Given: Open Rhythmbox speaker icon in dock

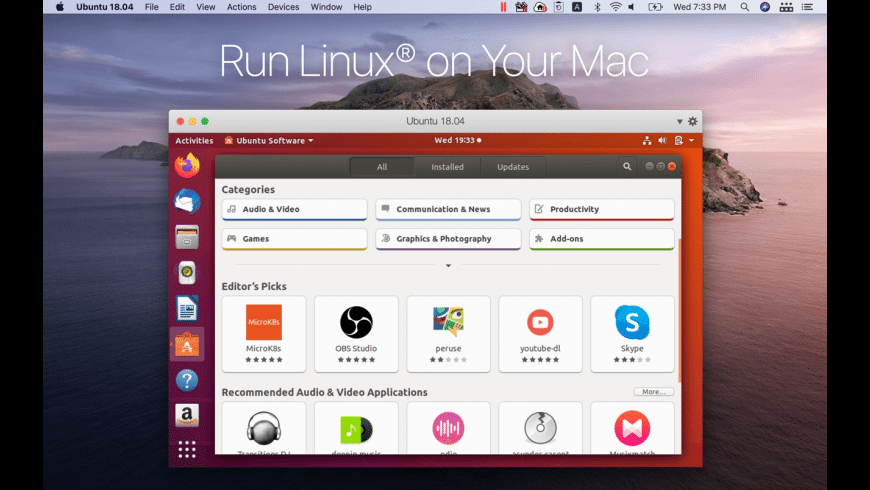Looking at the screenshot, I should coord(187,272).
